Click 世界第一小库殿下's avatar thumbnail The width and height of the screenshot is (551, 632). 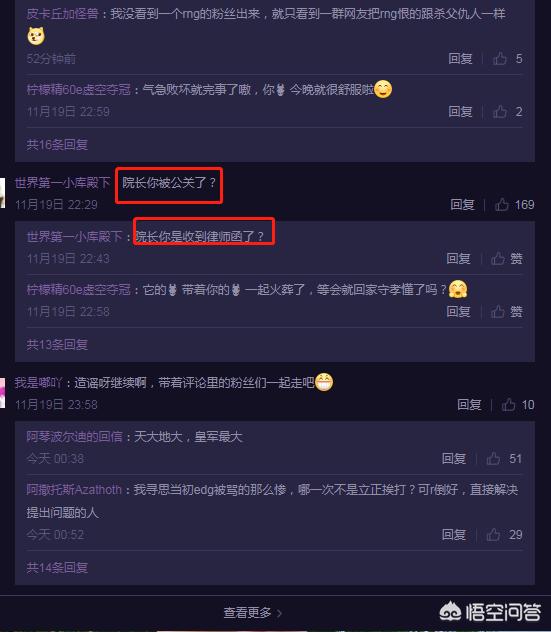[x=2, y=193]
